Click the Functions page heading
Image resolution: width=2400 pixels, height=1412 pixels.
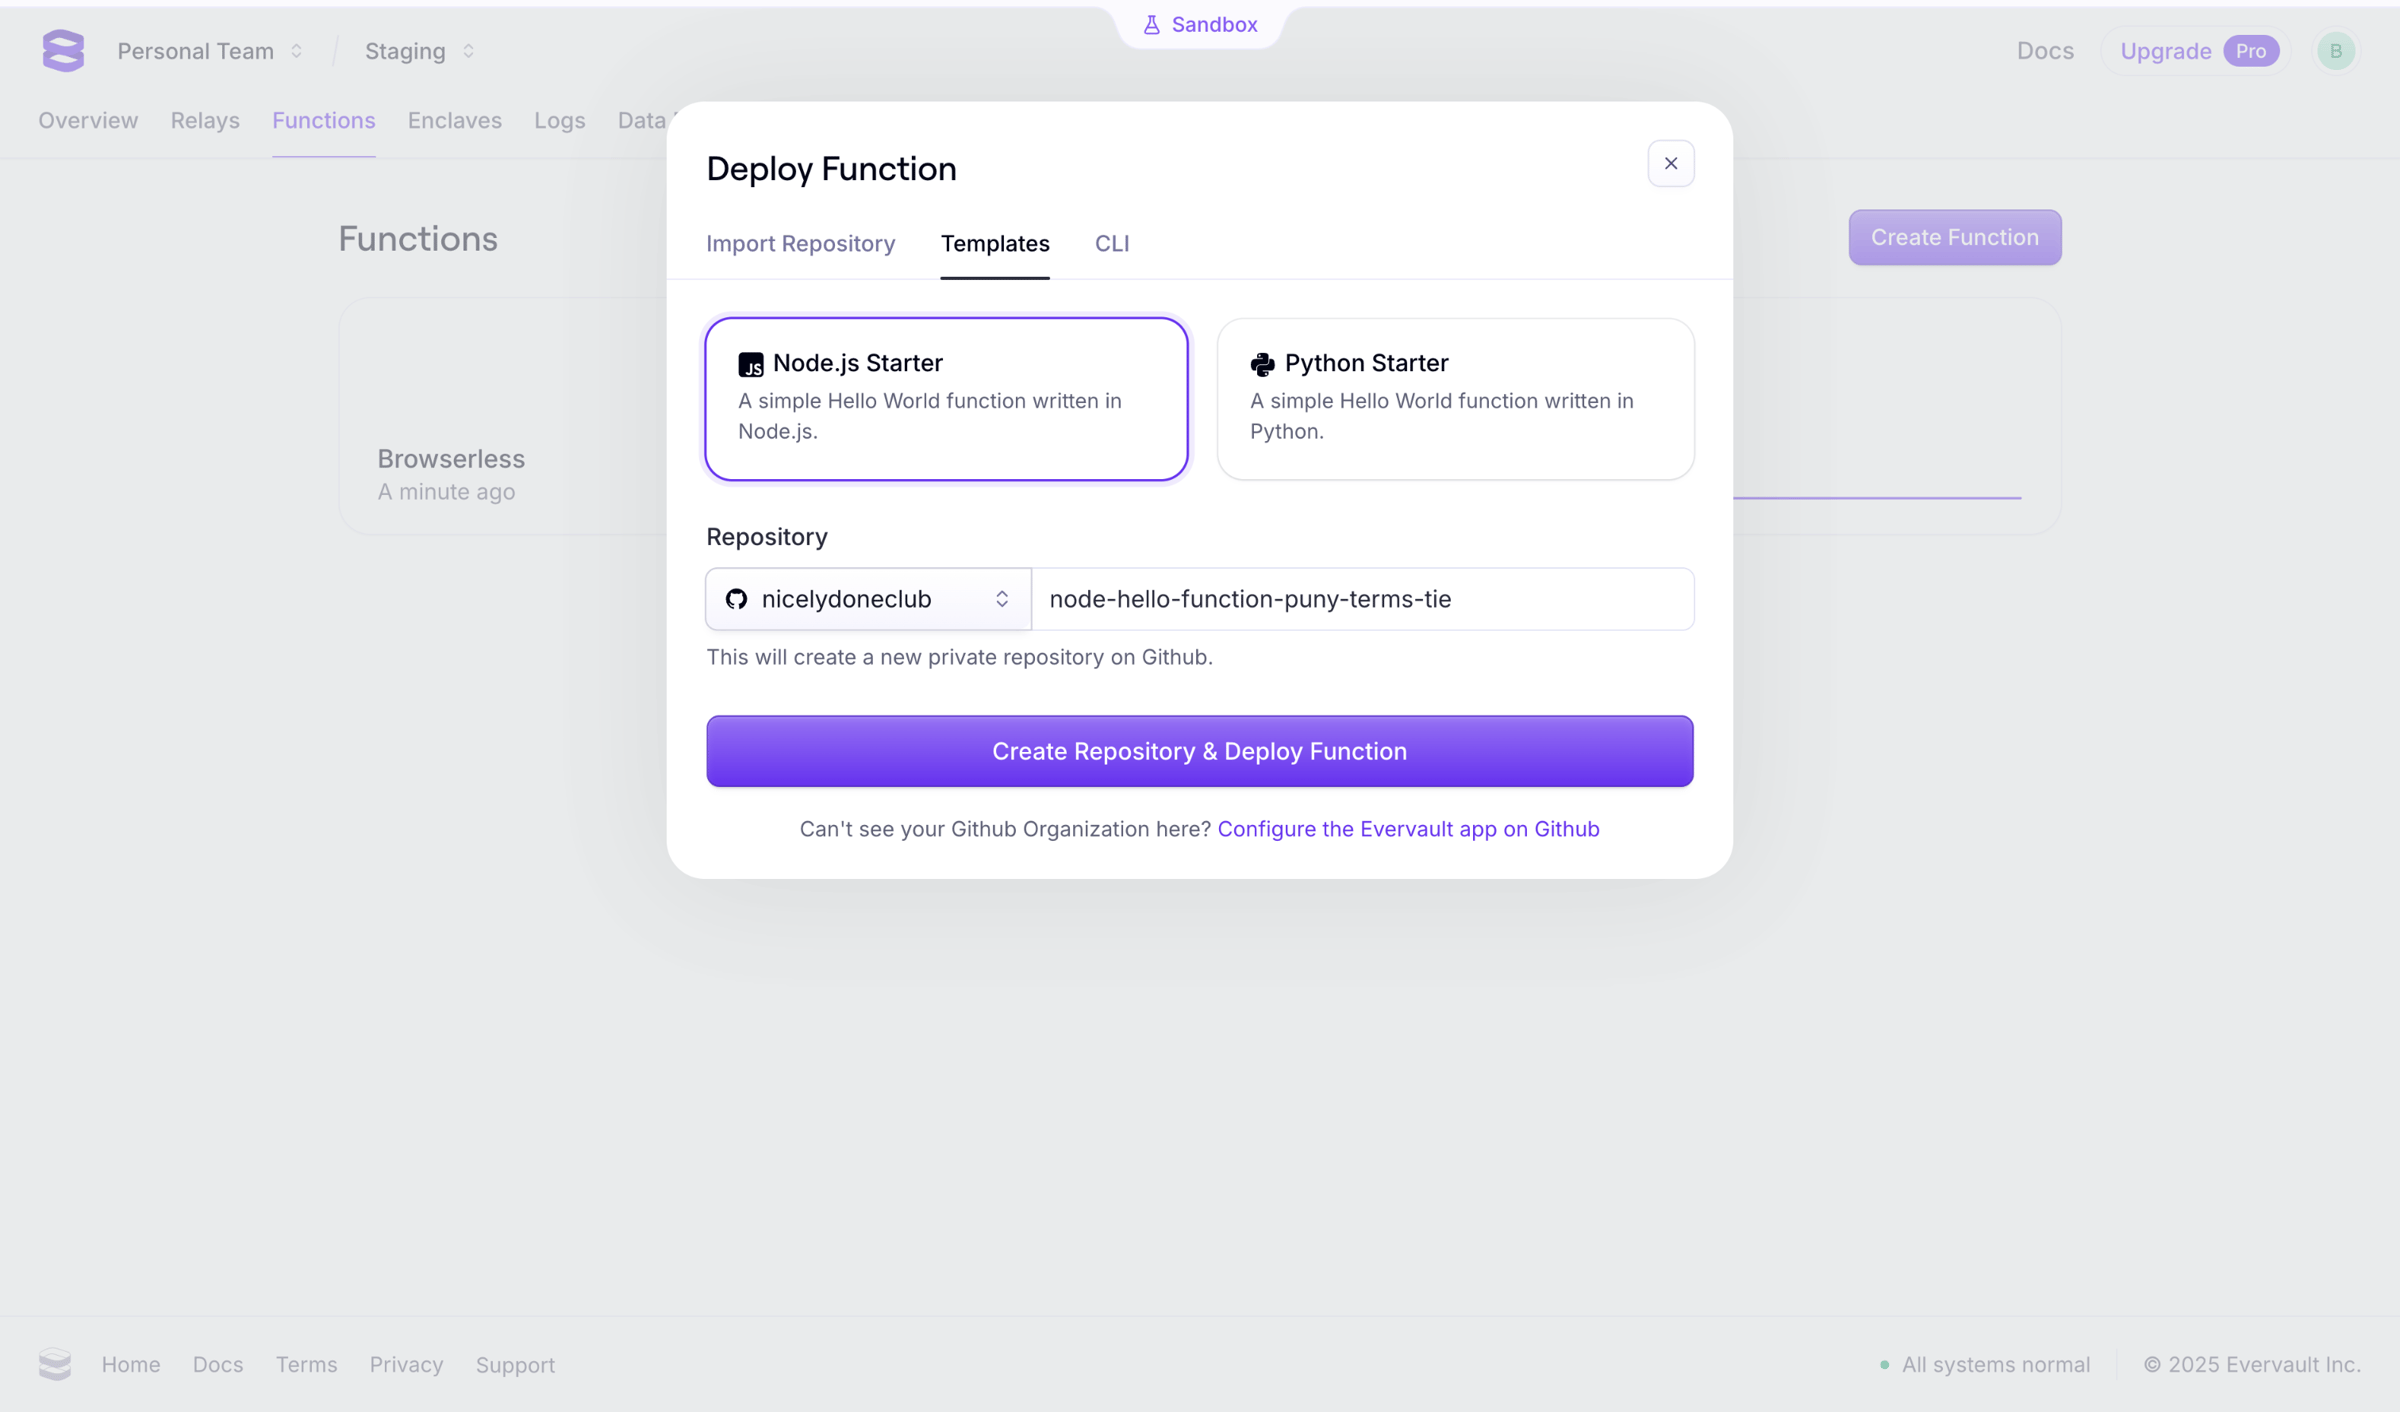click(418, 239)
